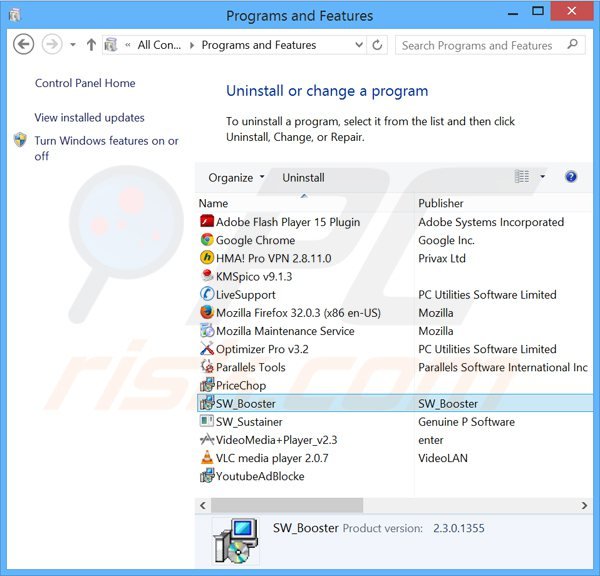
Task: Select Parallels Tools program name
Action: tap(251, 367)
